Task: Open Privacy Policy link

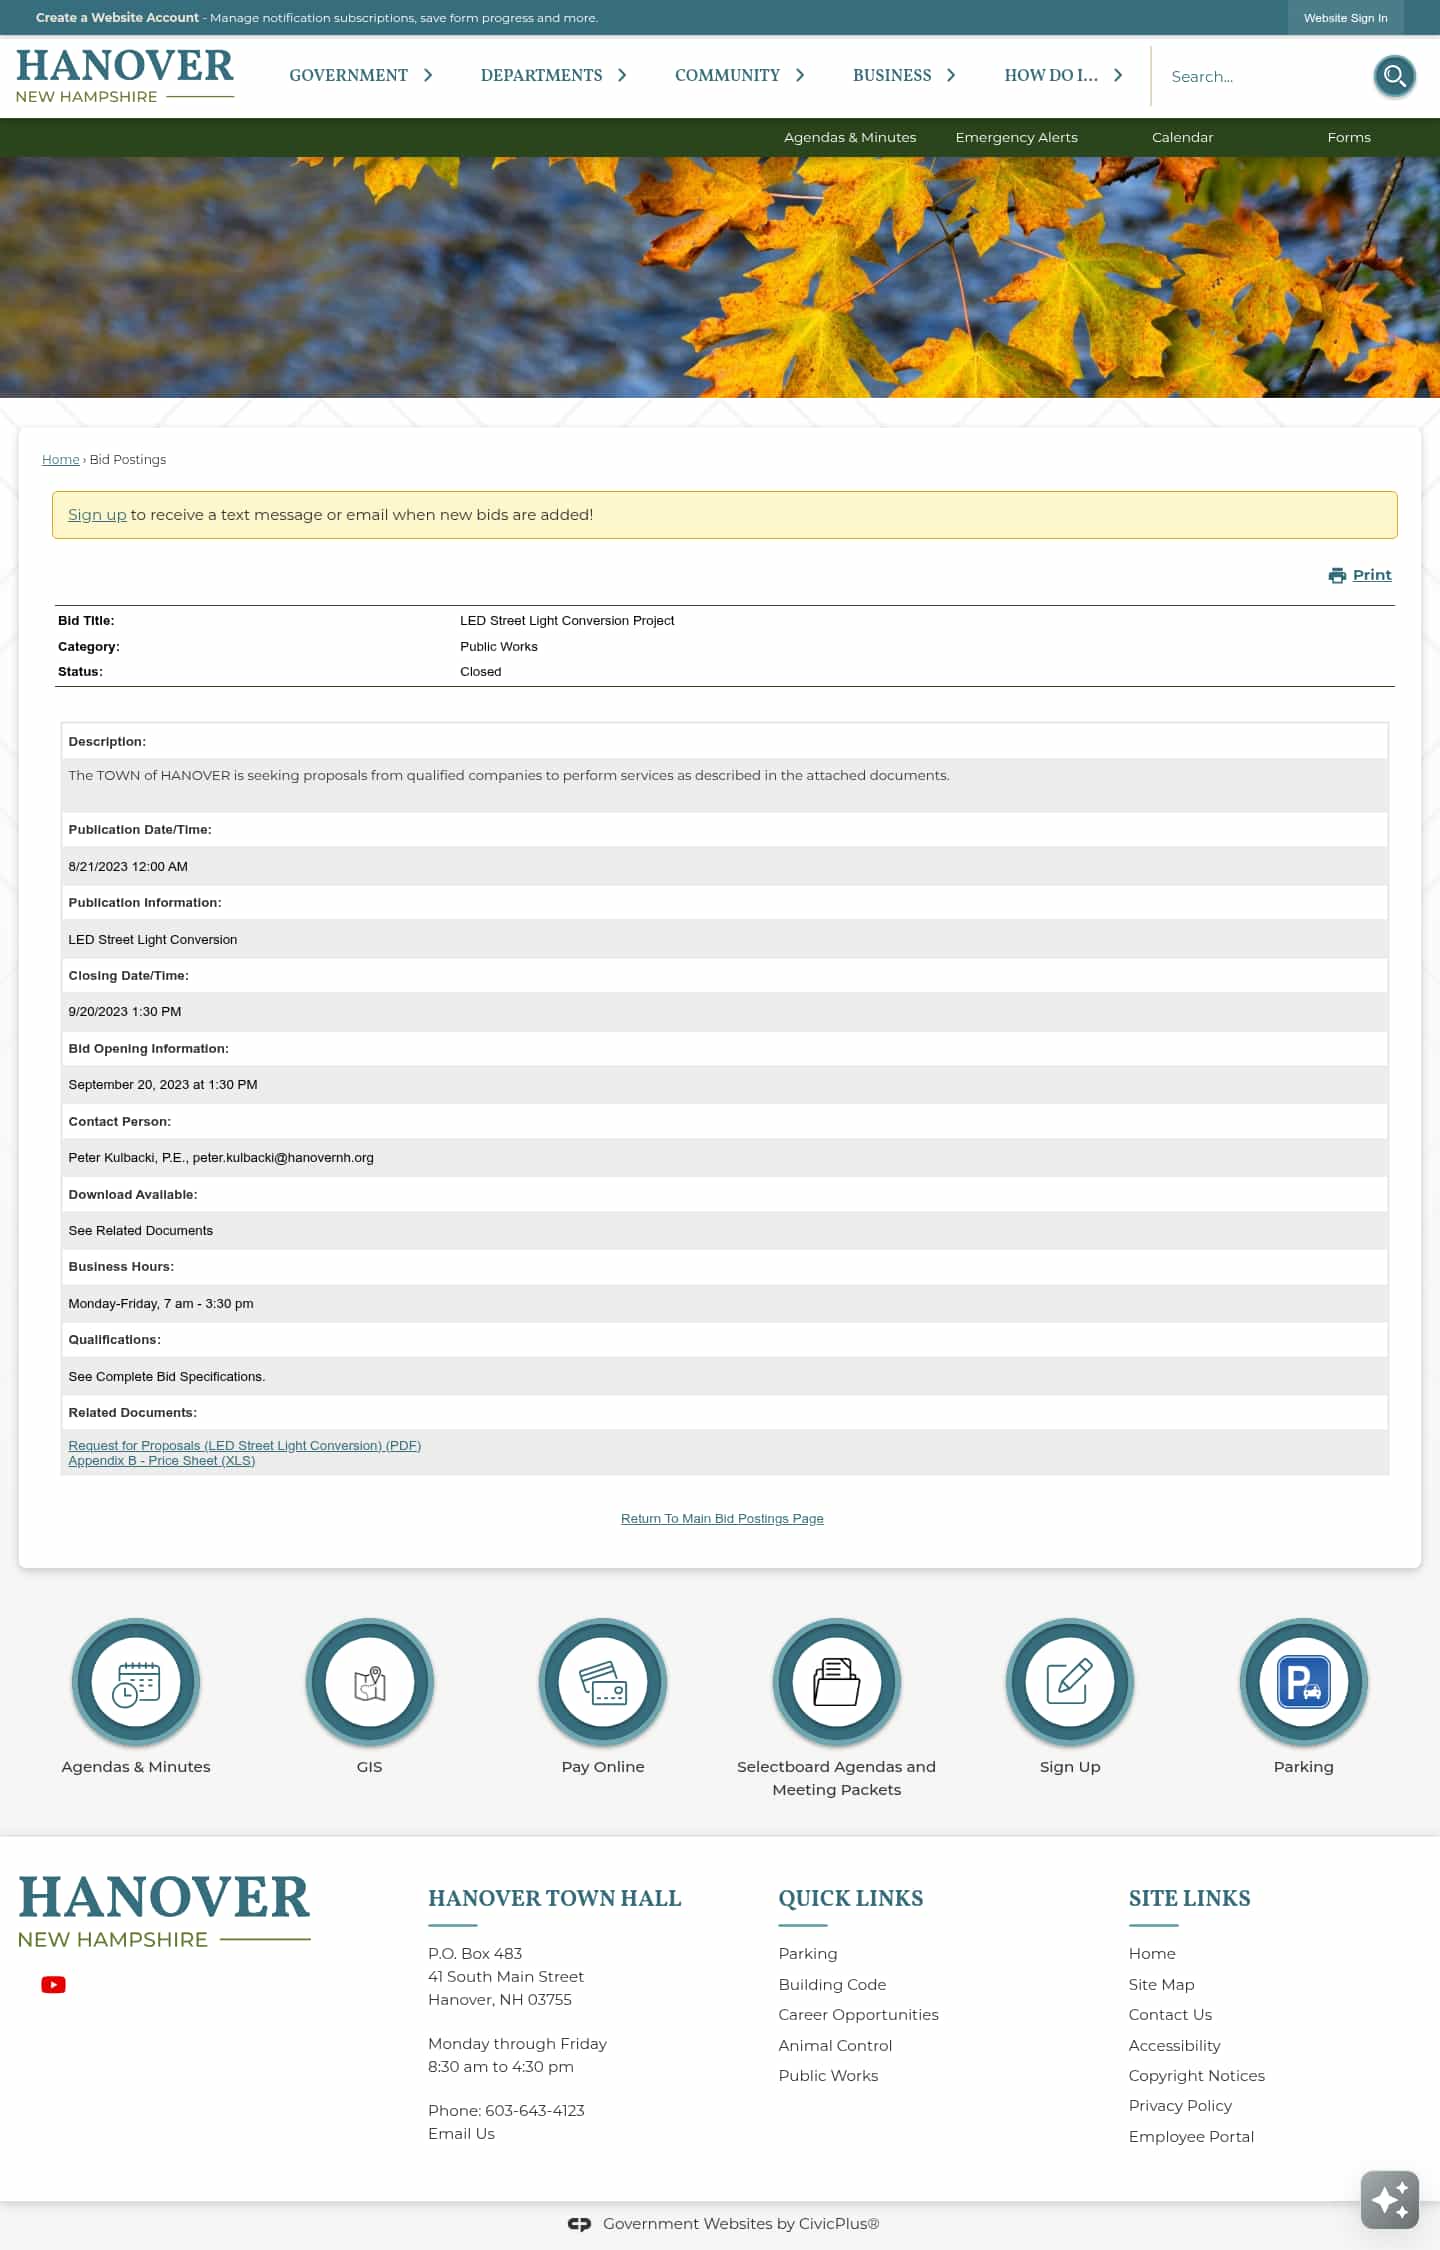Action: (x=1180, y=2106)
